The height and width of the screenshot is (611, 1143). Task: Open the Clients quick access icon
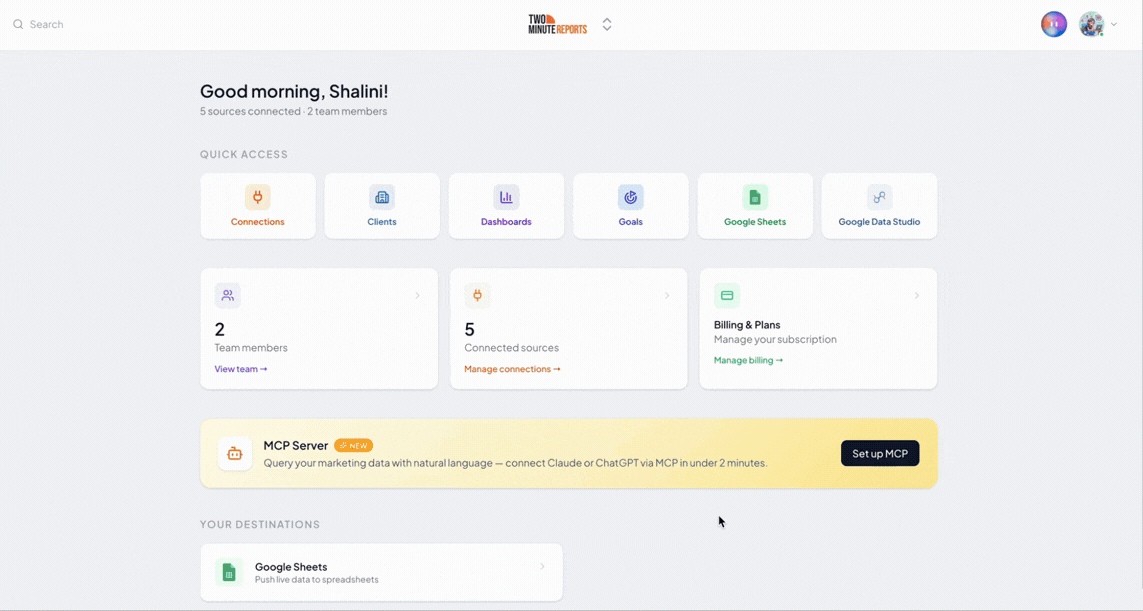[382, 197]
